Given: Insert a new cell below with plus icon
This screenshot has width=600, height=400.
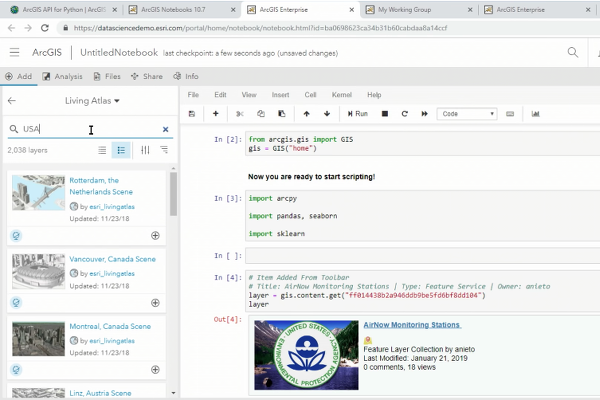Looking at the screenshot, I should tap(216, 114).
